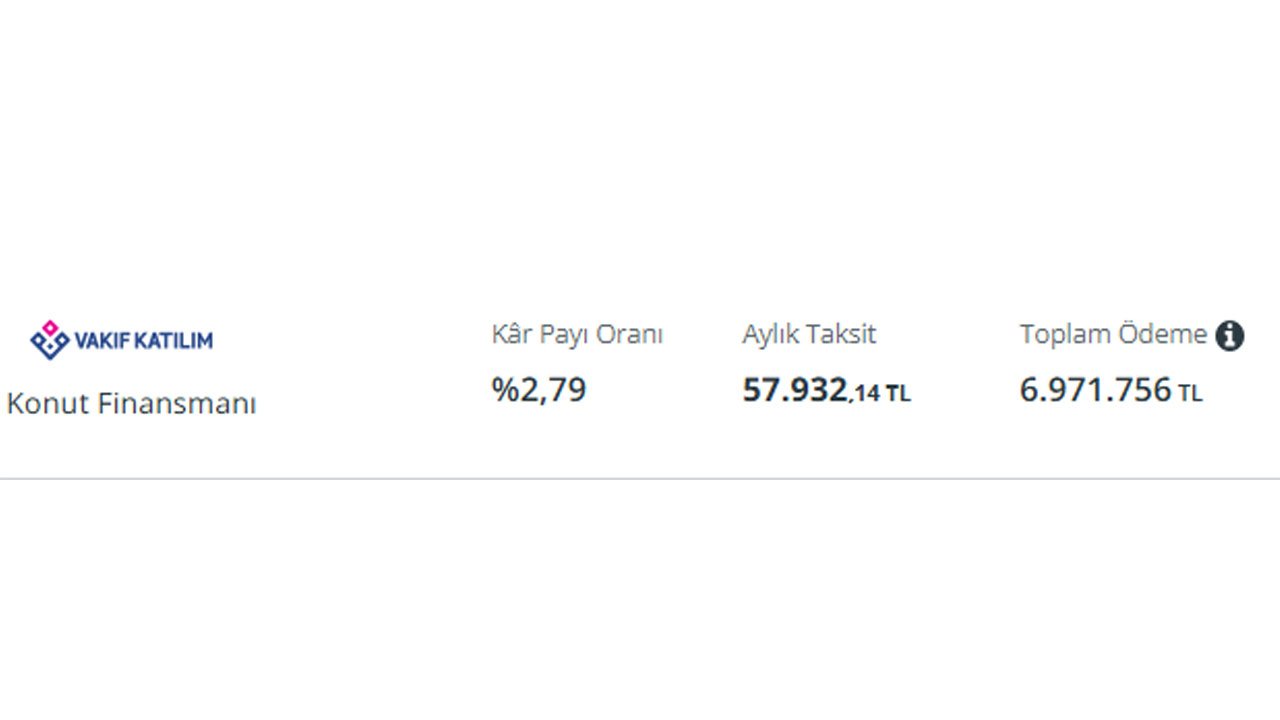Click the VAKIF KATILIM wordmark text

point(144,341)
